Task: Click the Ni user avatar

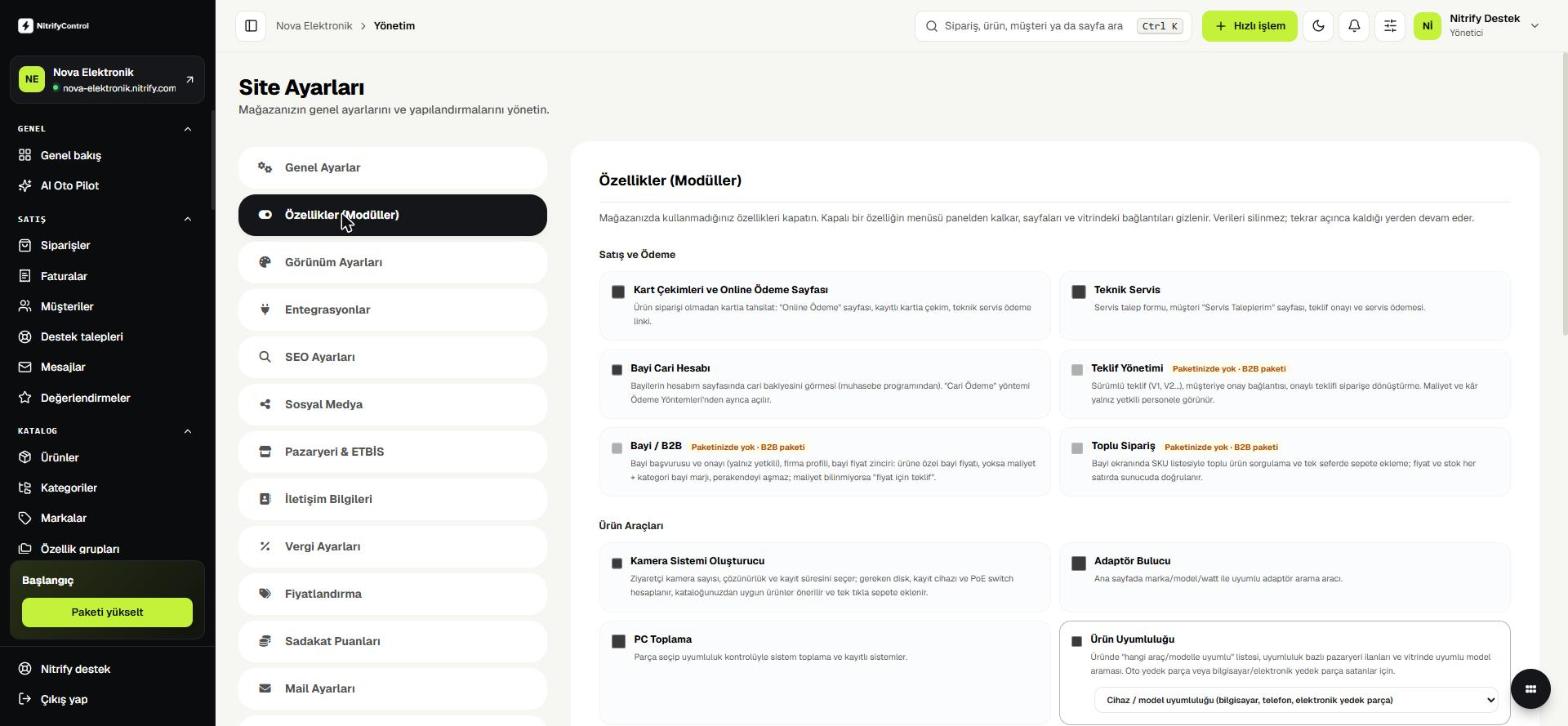Action: [1427, 26]
